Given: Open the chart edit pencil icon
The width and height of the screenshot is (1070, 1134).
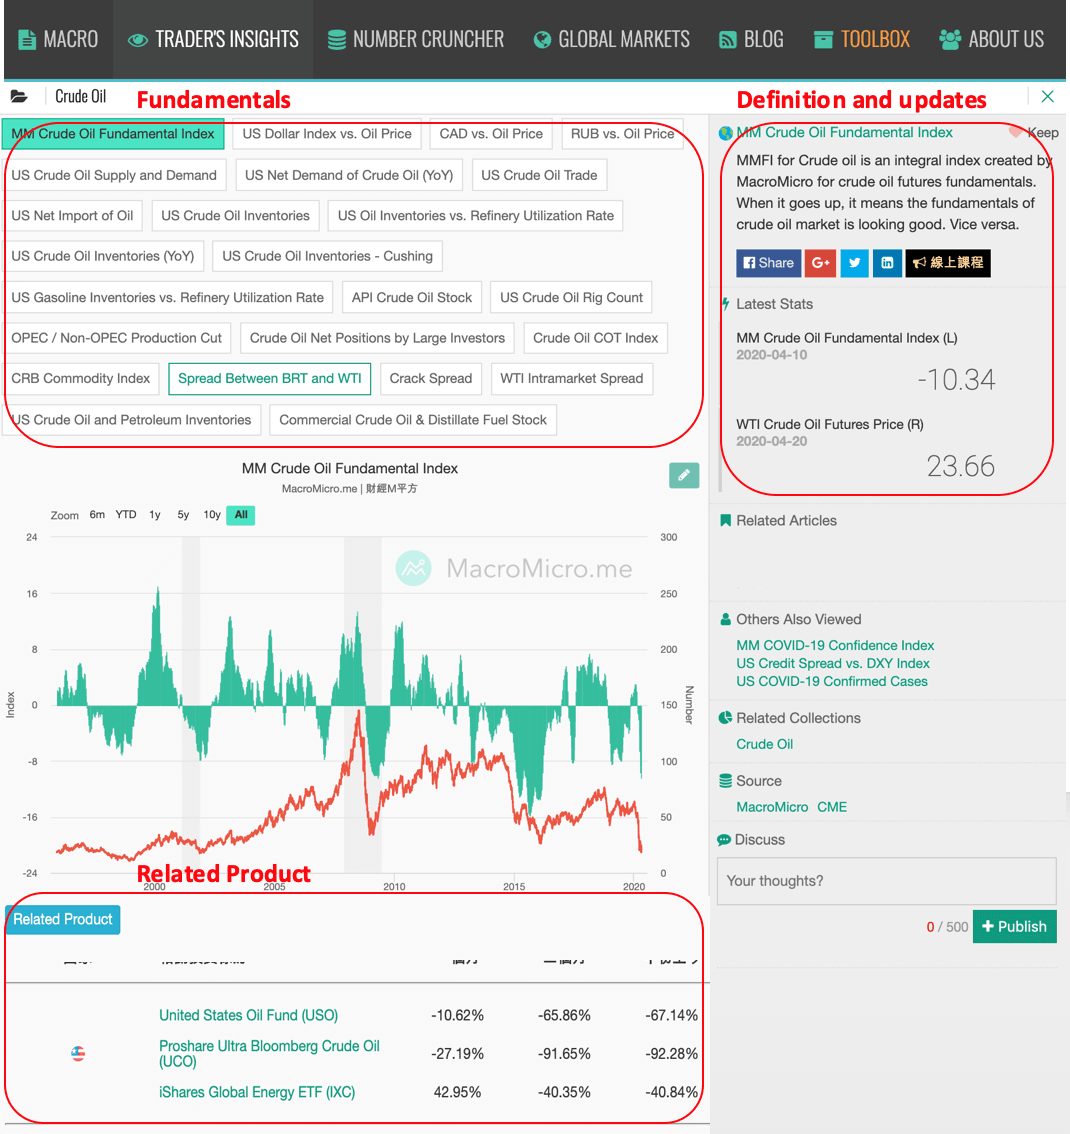Looking at the screenshot, I should 684,475.
